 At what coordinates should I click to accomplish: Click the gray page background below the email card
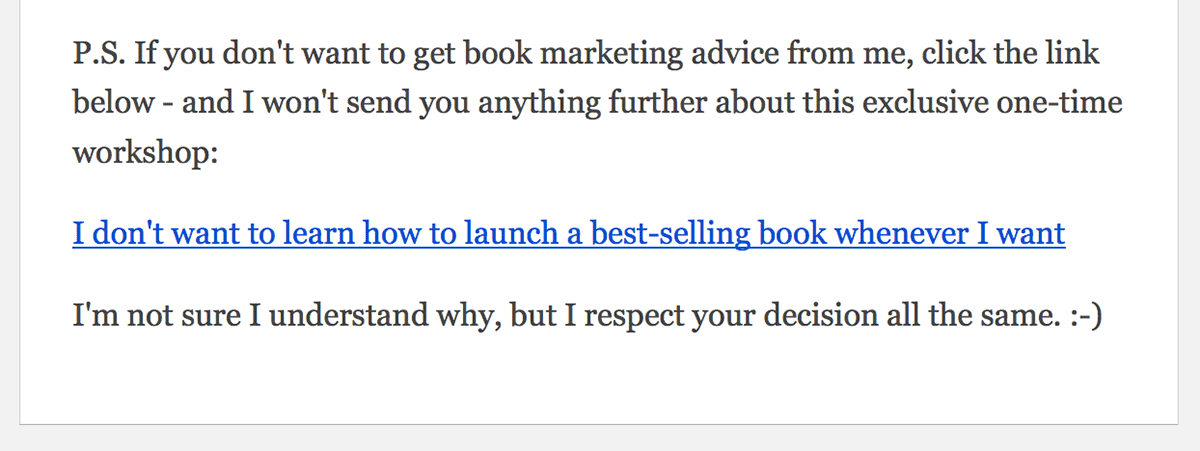[x=600, y=439]
